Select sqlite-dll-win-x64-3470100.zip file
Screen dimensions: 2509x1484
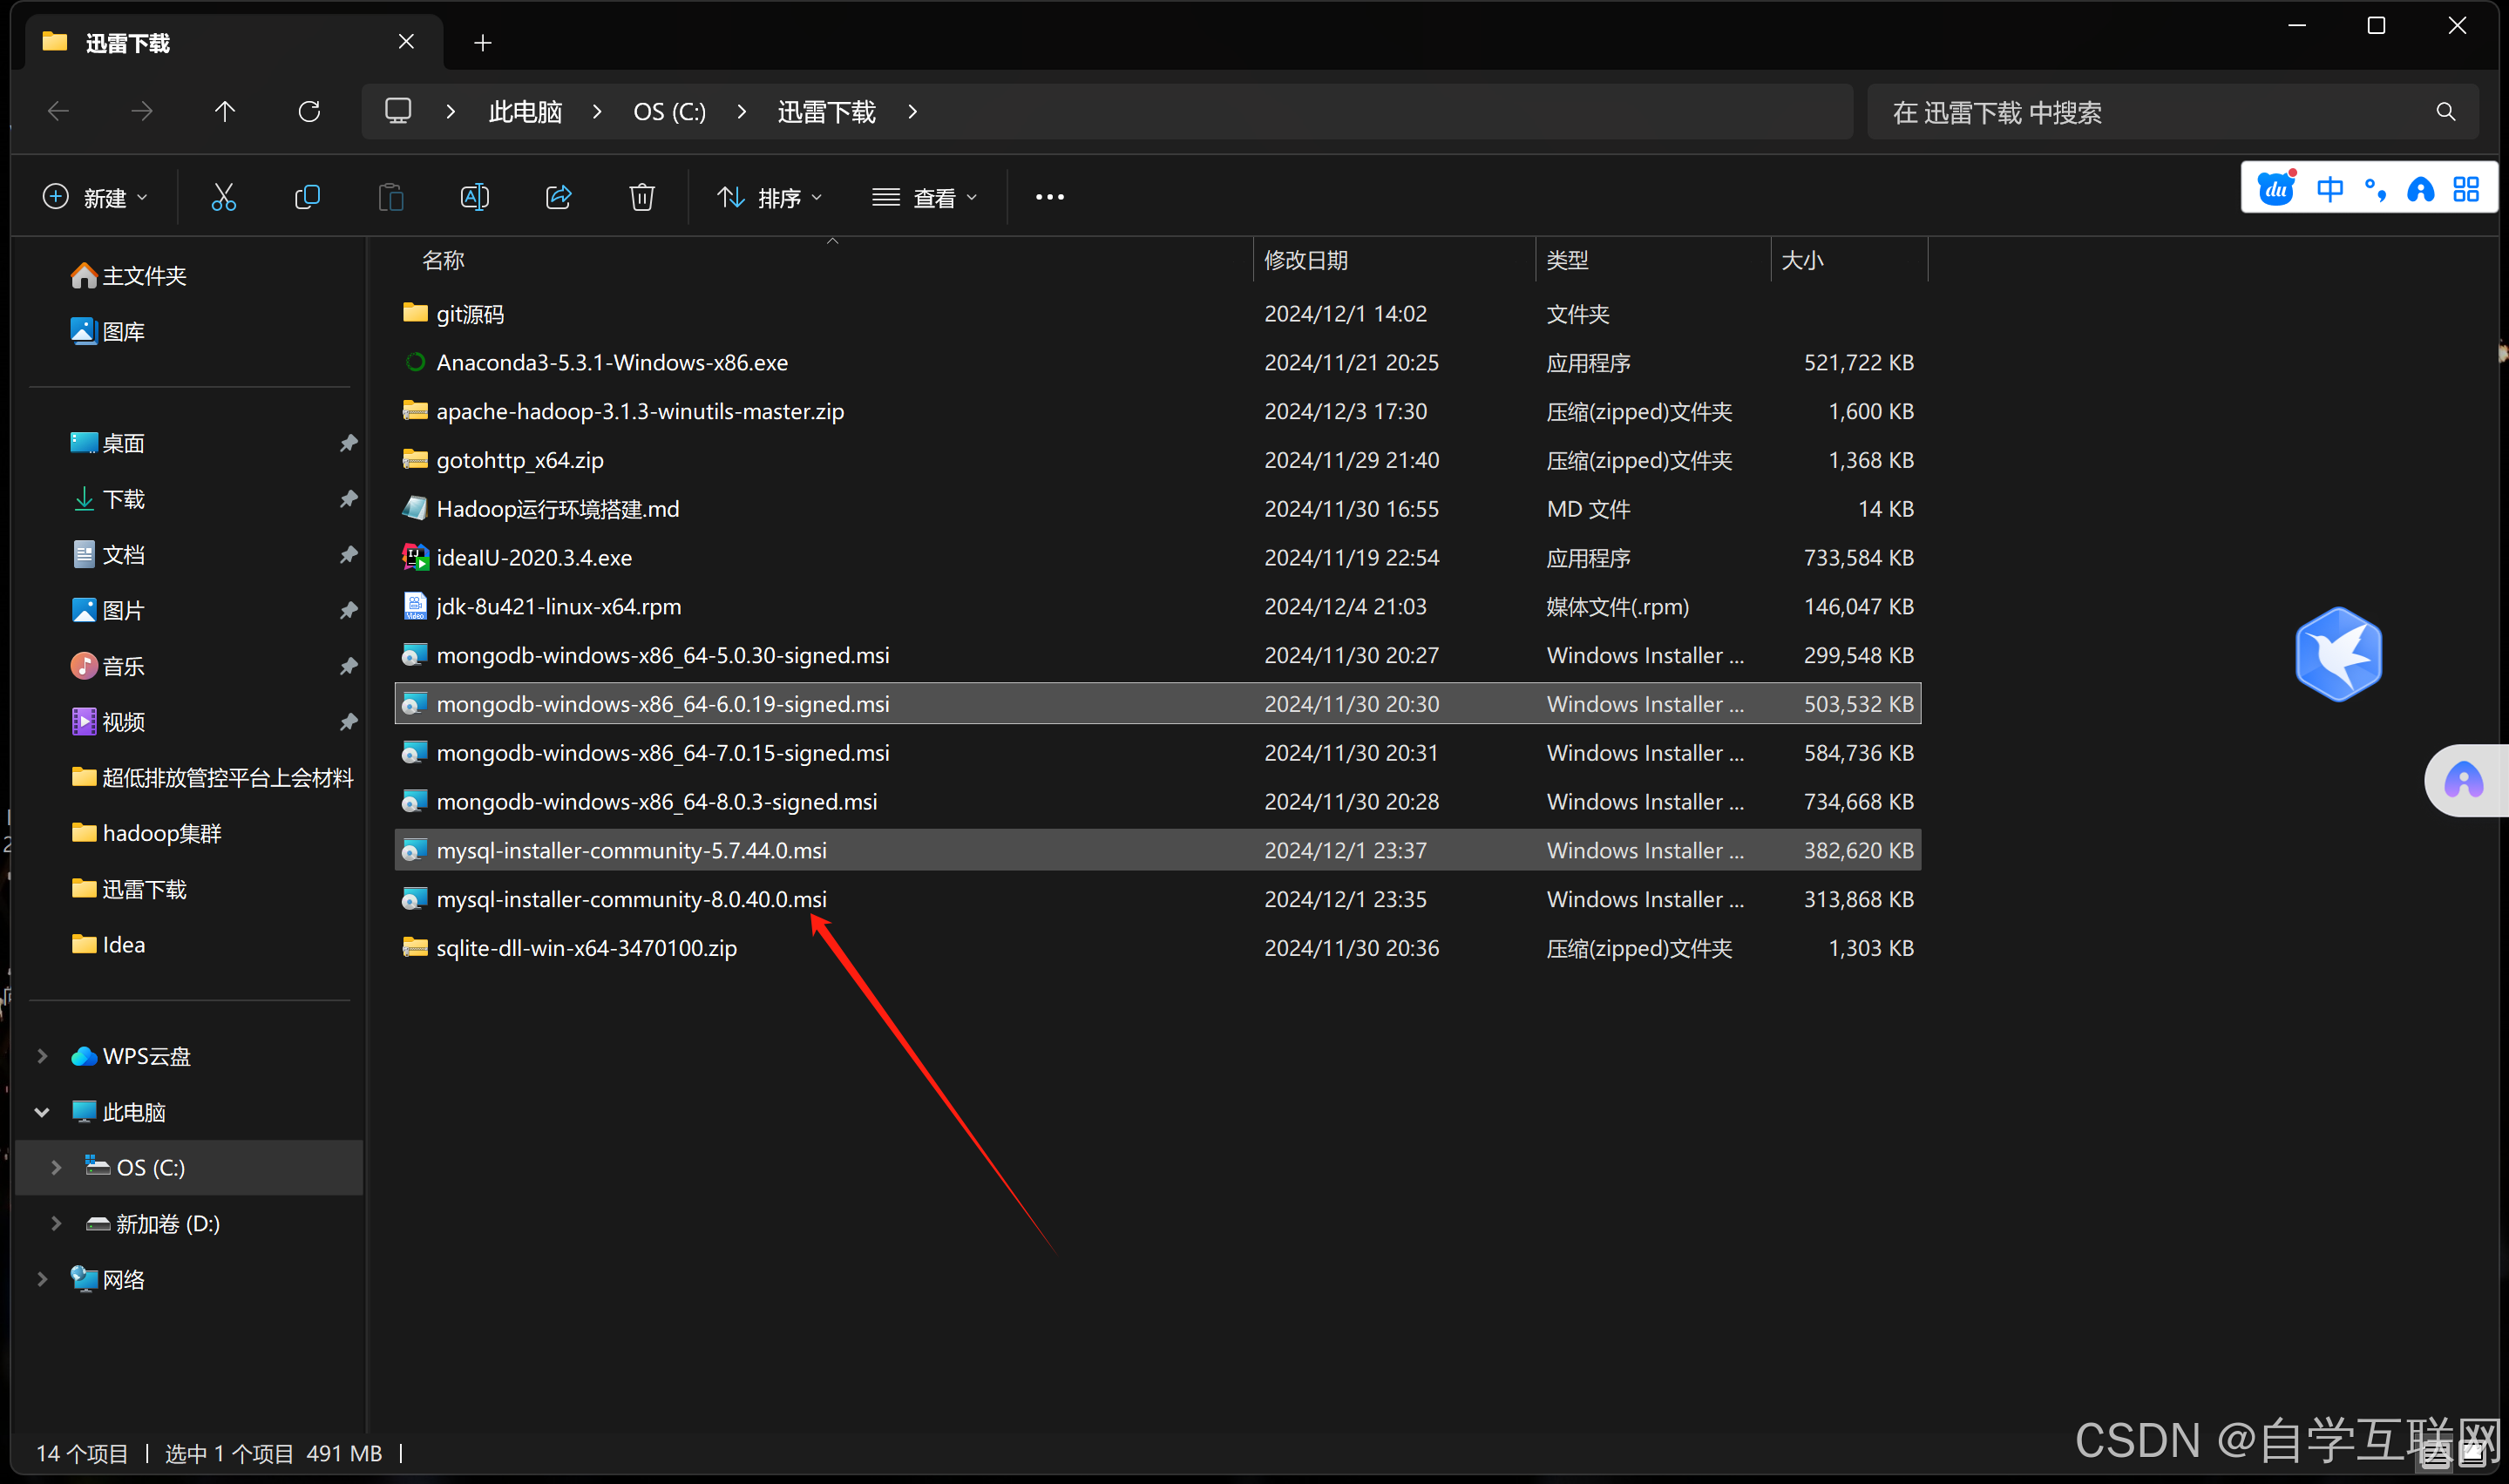1157,948
